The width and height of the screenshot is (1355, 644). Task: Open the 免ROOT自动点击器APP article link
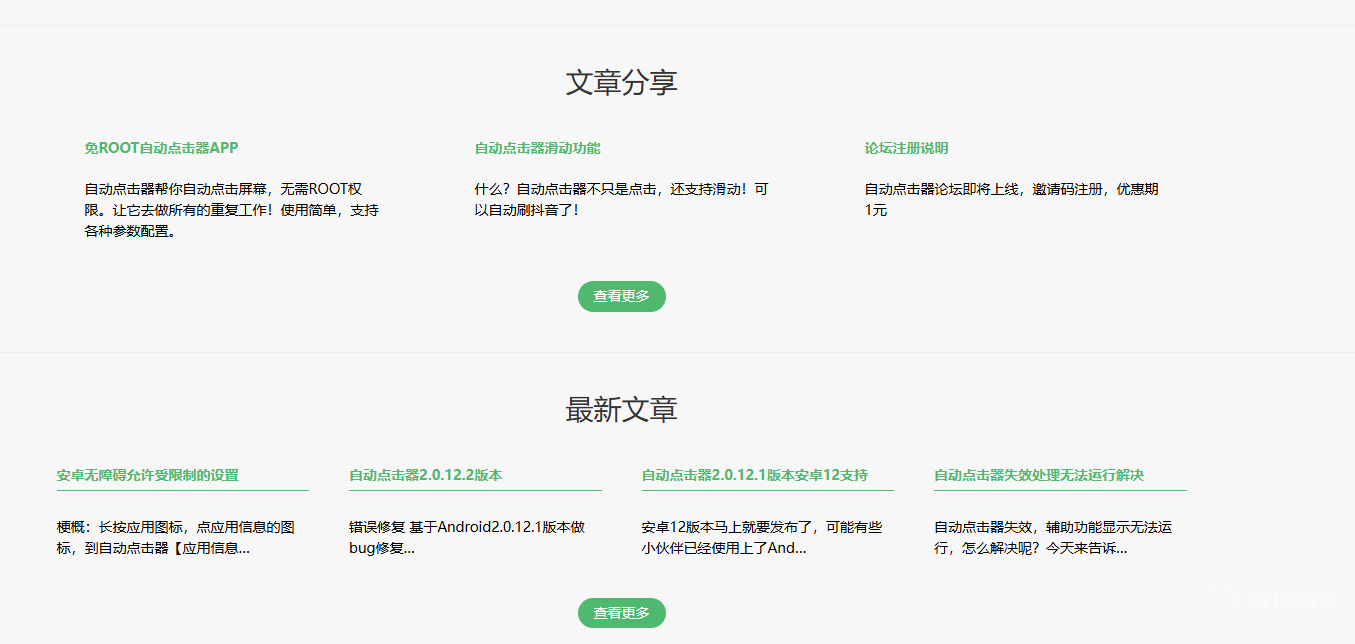(x=161, y=148)
